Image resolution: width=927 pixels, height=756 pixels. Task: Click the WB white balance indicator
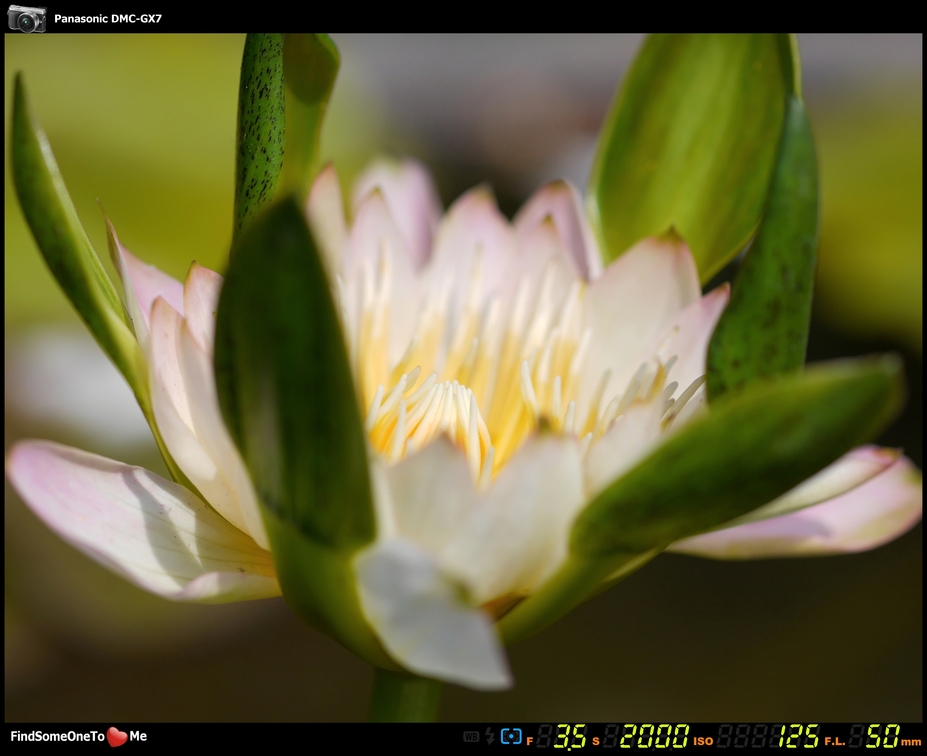pos(471,736)
